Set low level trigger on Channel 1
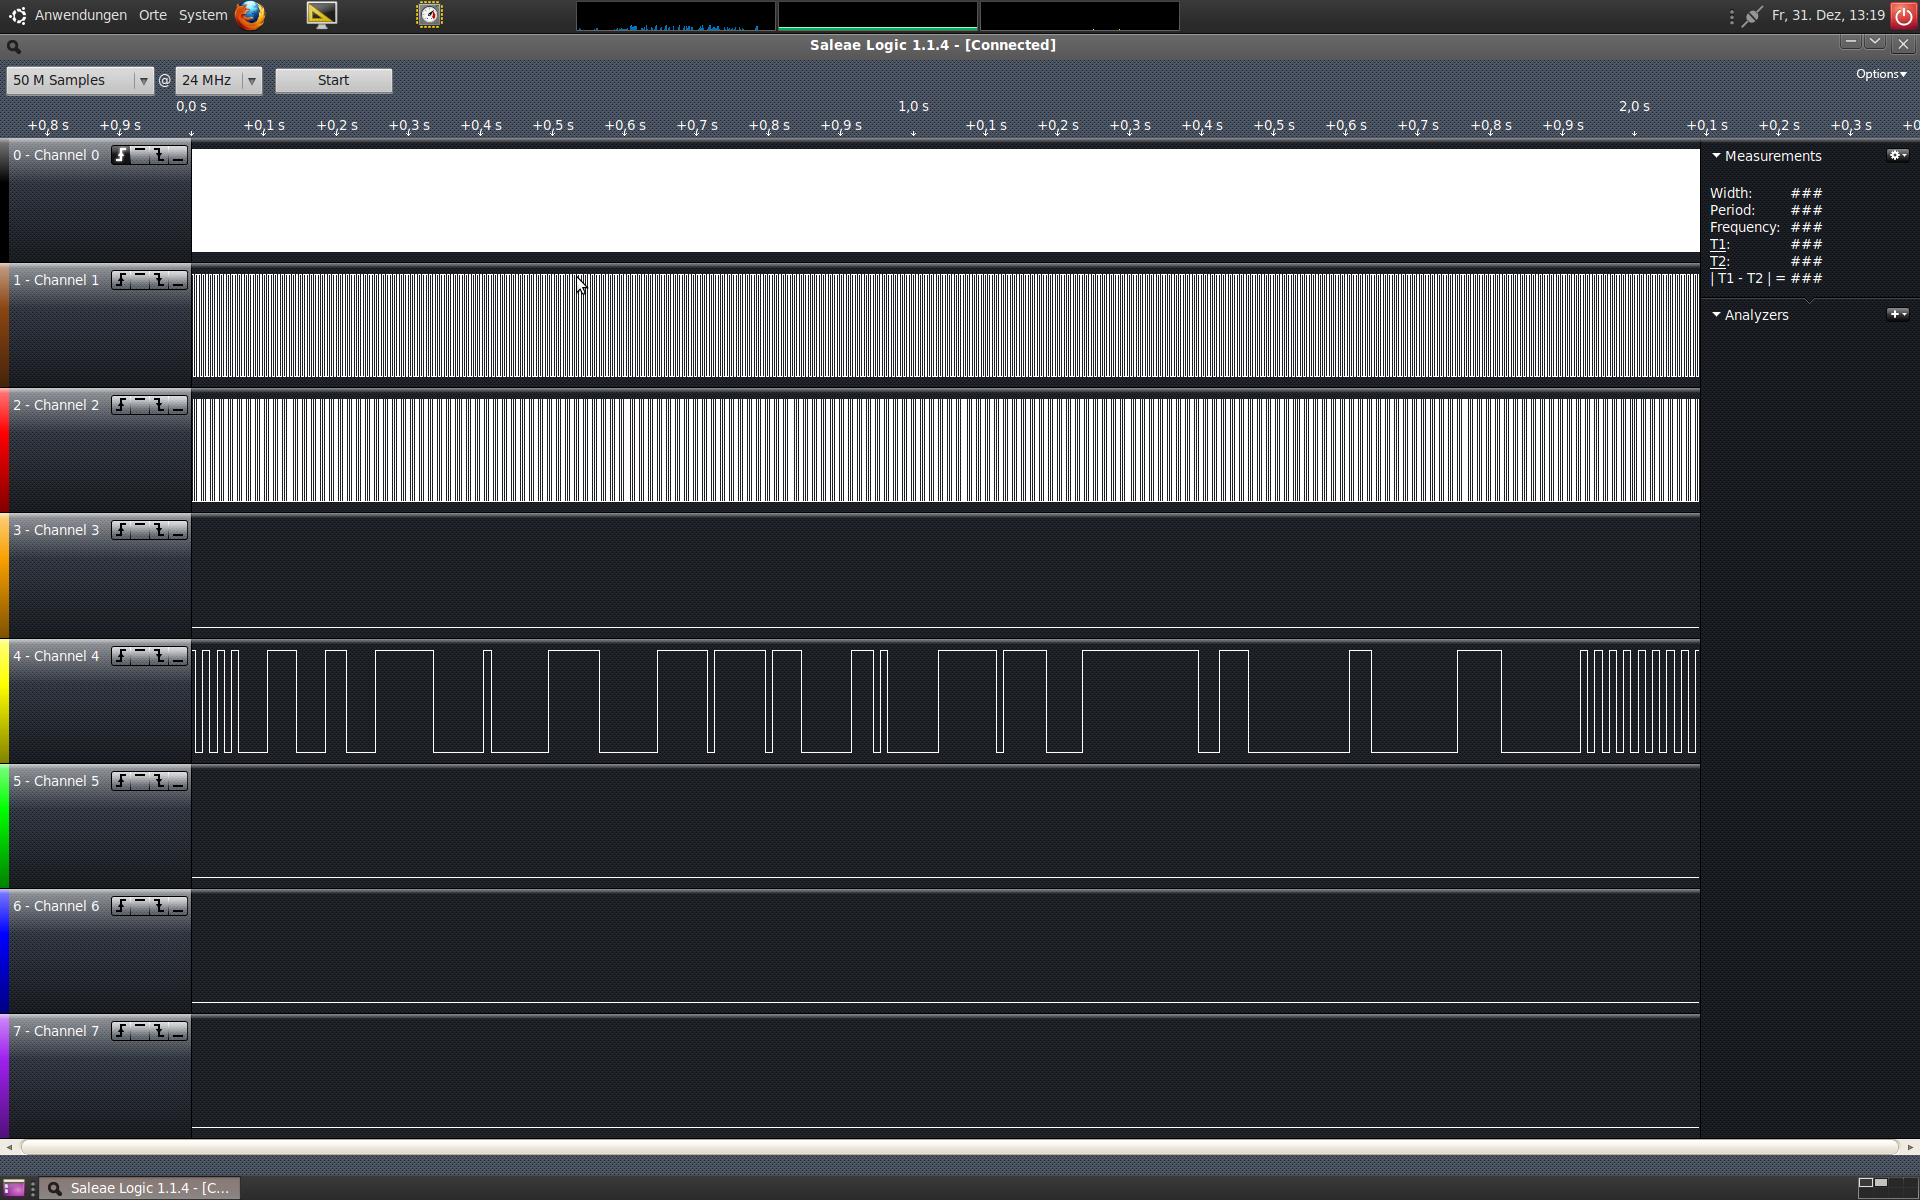 [x=178, y=280]
